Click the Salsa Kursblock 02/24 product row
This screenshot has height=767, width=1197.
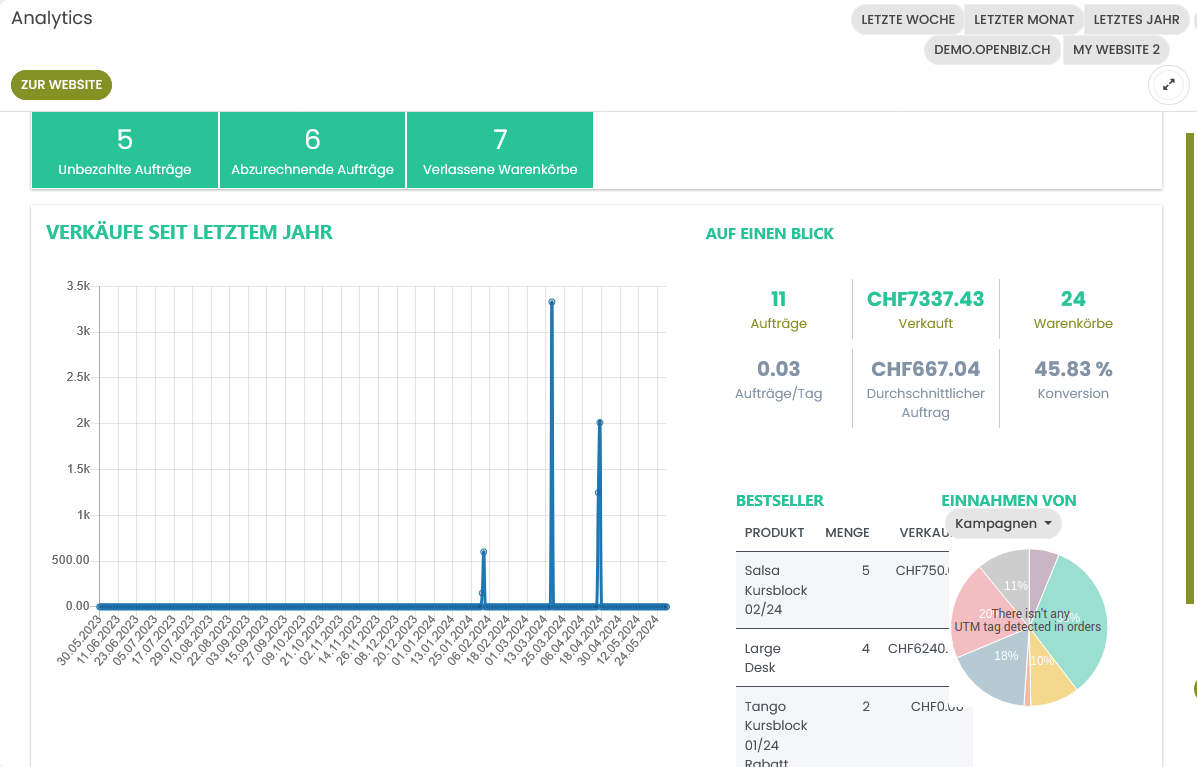click(x=840, y=590)
